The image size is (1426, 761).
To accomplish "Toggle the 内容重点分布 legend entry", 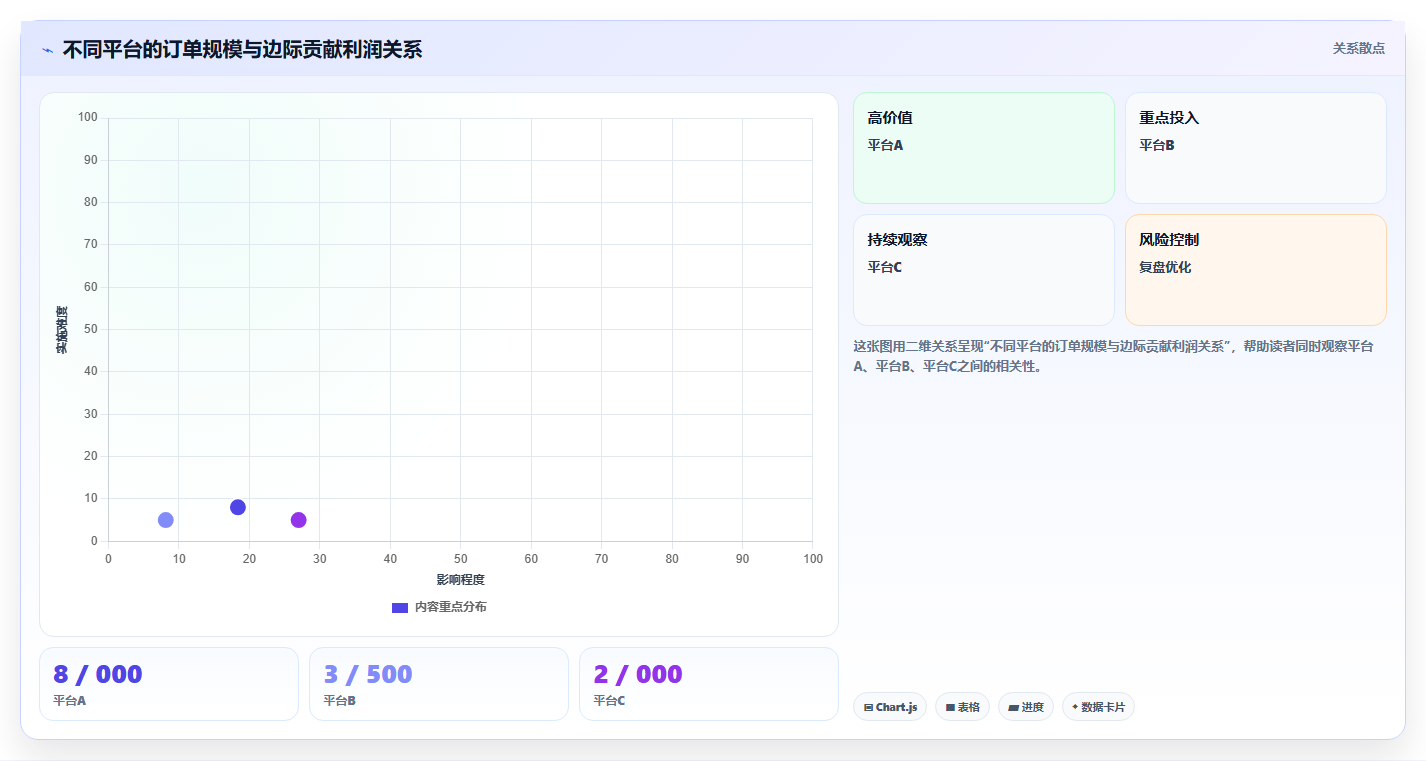I will pyautogui.click(x=439, y=607).
